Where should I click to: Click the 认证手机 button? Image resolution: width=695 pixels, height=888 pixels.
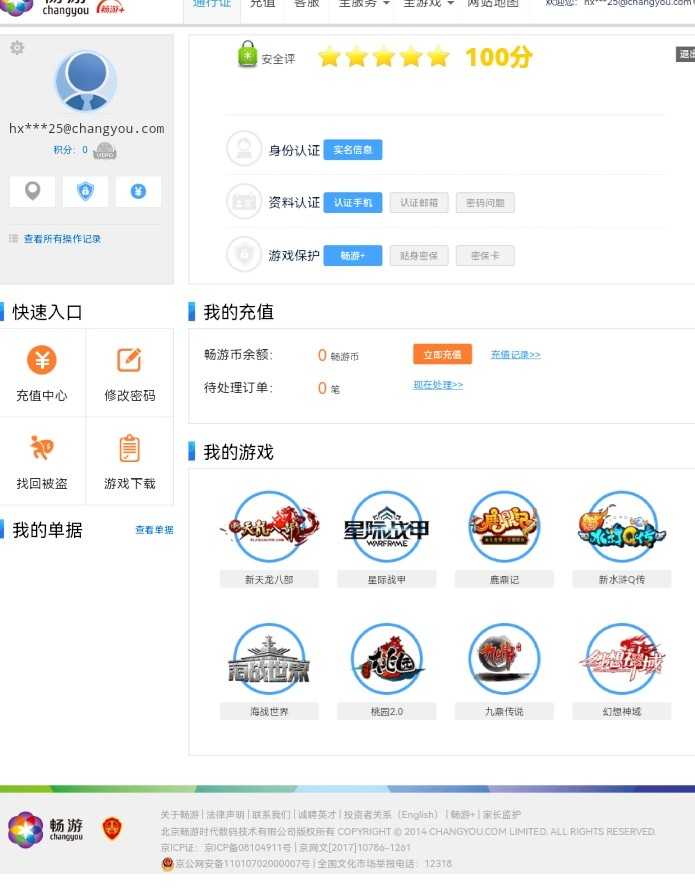click(352, 202)
